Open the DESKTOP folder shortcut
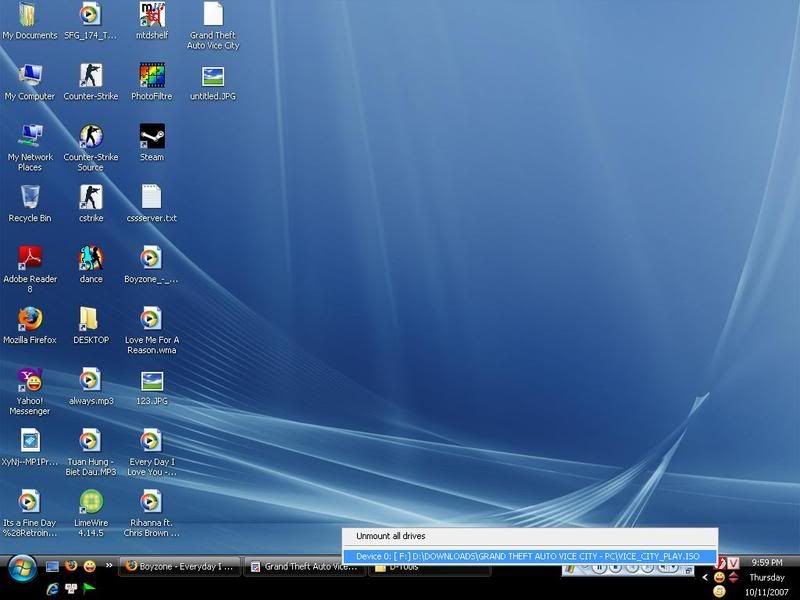 coord(90,326)
